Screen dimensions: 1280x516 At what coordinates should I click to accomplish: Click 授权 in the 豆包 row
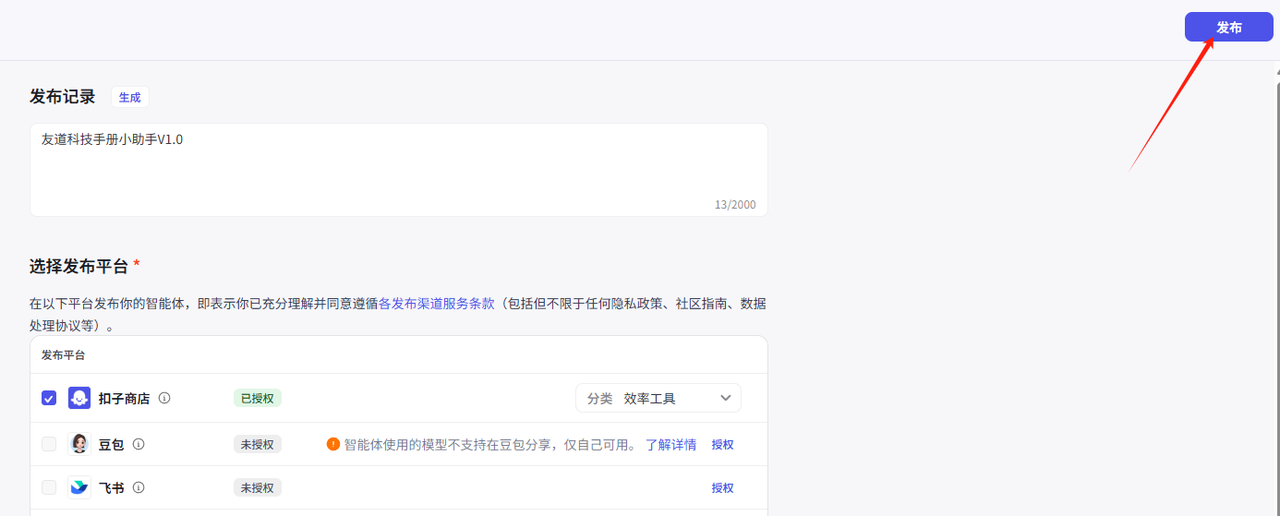pyautogui.click(x=723, y=444)
